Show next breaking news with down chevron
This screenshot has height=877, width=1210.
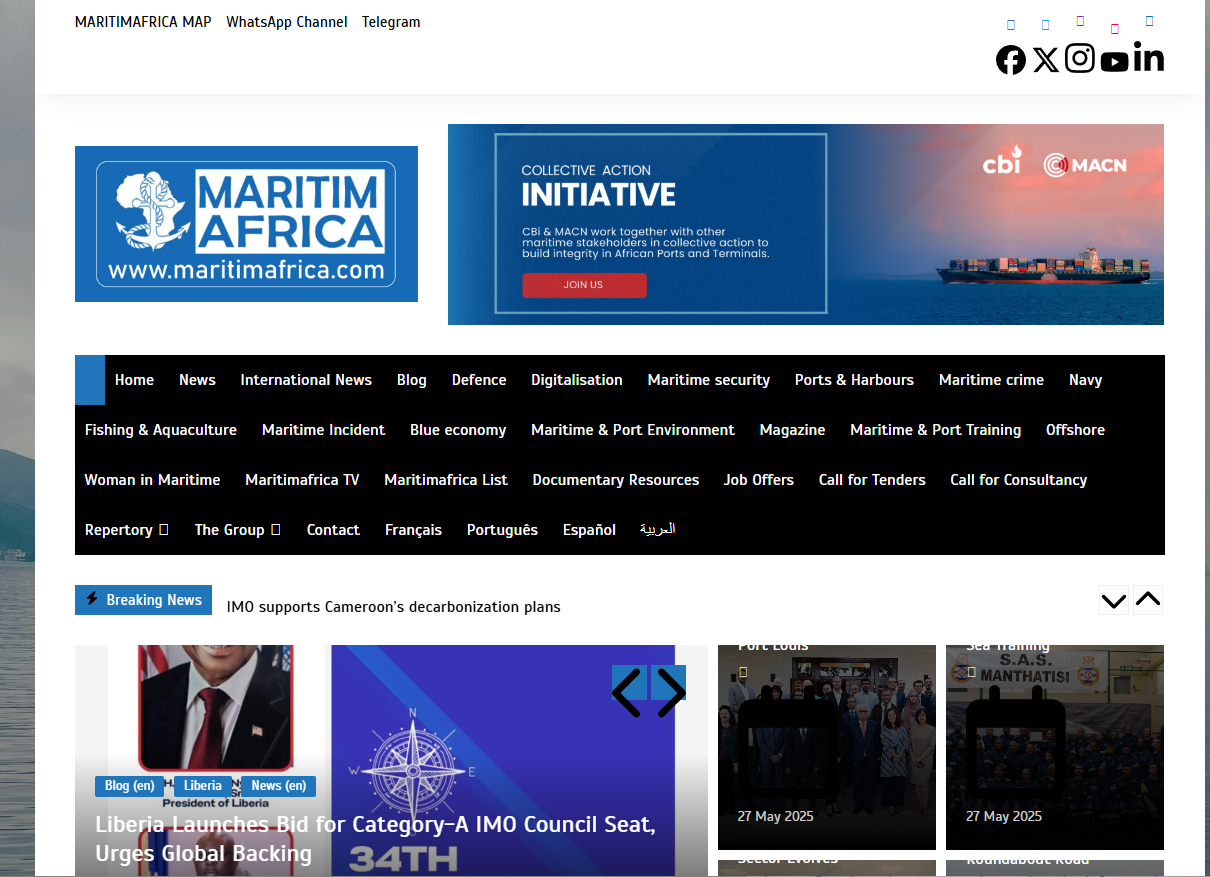[x=1113, y=601]
